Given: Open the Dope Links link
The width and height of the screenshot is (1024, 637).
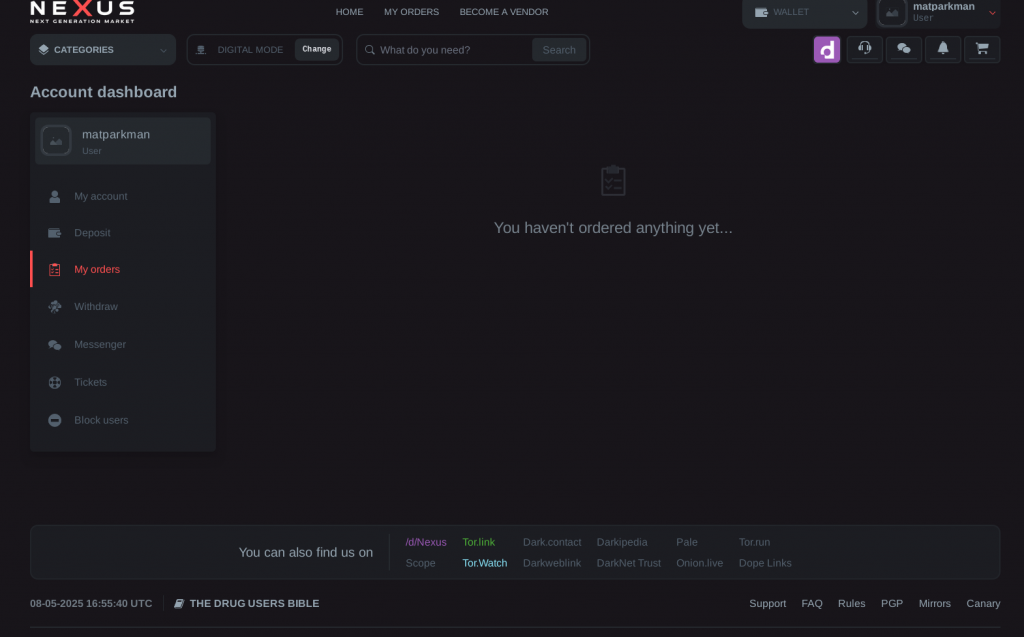Looking at the screenshot, I should 765,563.
